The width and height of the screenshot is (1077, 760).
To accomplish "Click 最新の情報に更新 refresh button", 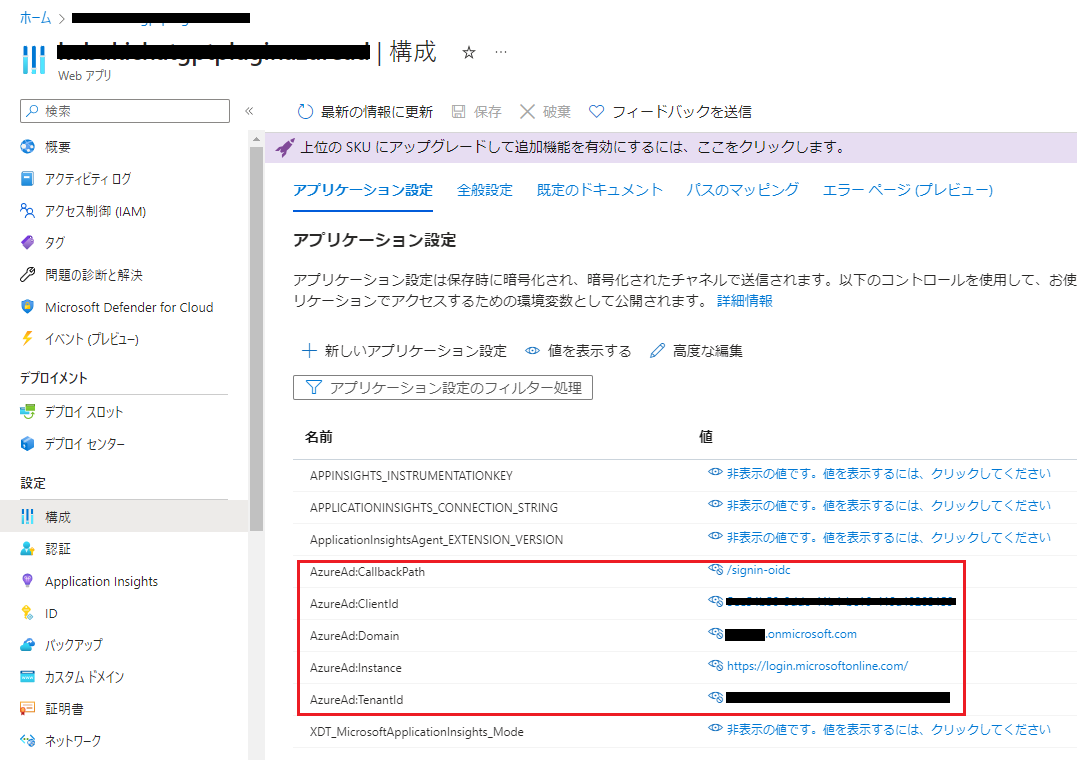I will [x=365, y=111].
